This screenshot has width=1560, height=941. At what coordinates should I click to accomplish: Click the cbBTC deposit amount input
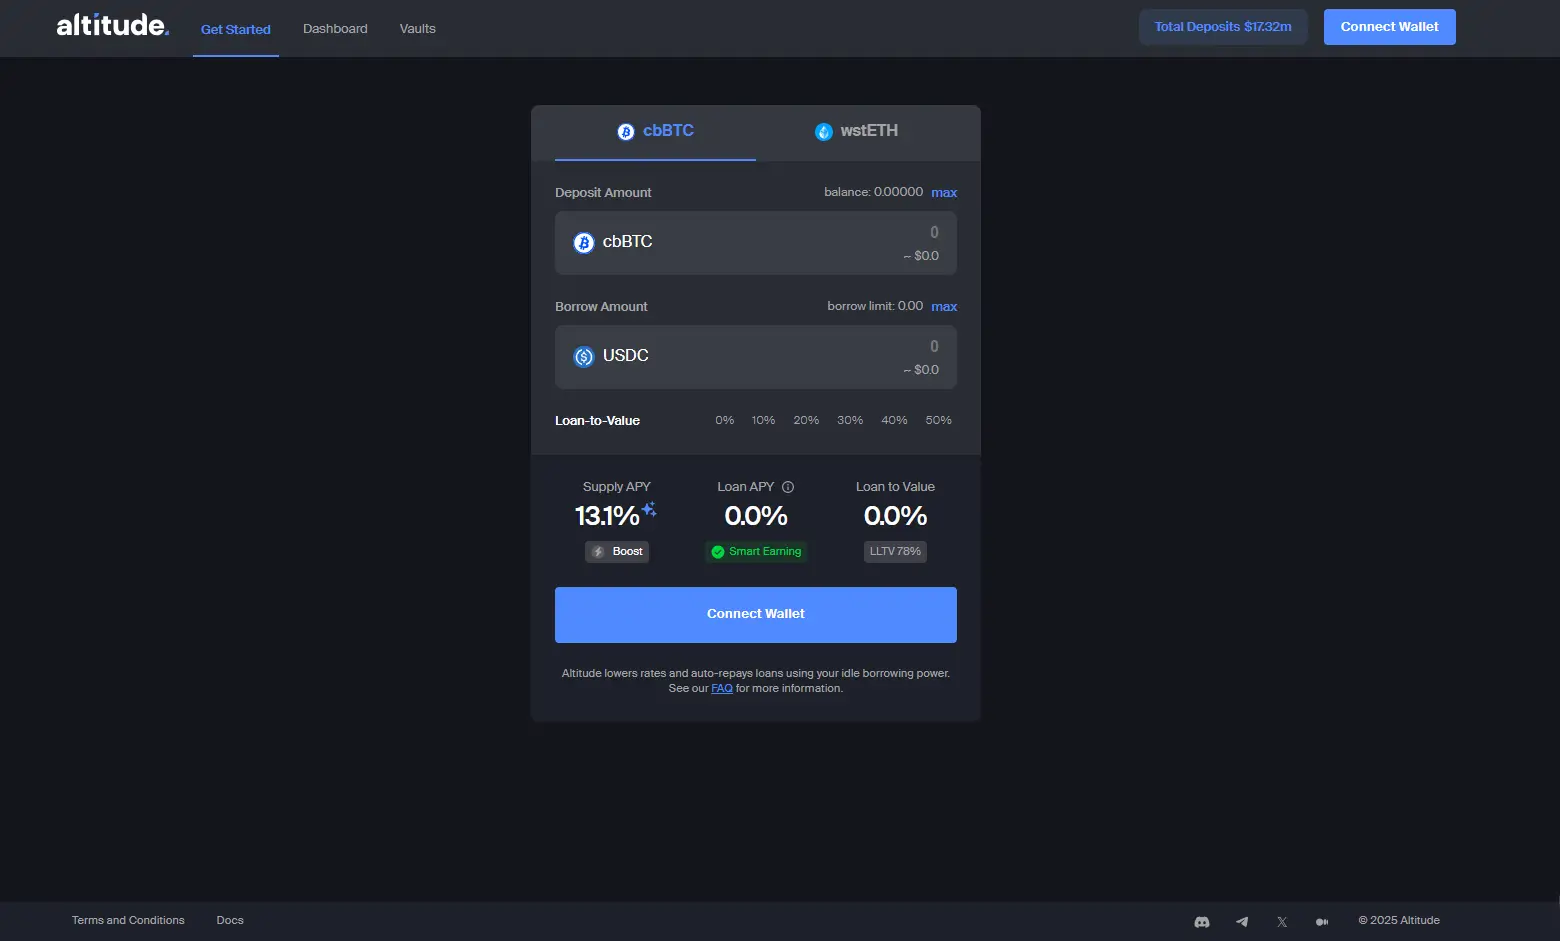tap(756, 243)
